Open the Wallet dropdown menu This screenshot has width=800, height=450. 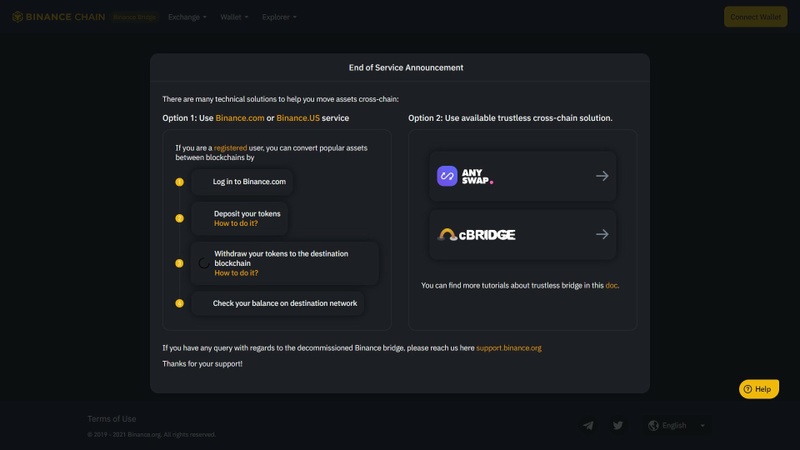[234, 17]
